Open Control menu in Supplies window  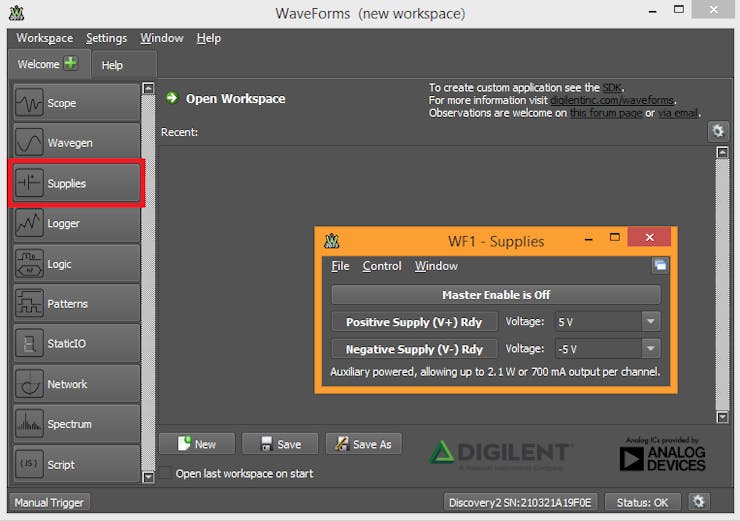point(382,266)
